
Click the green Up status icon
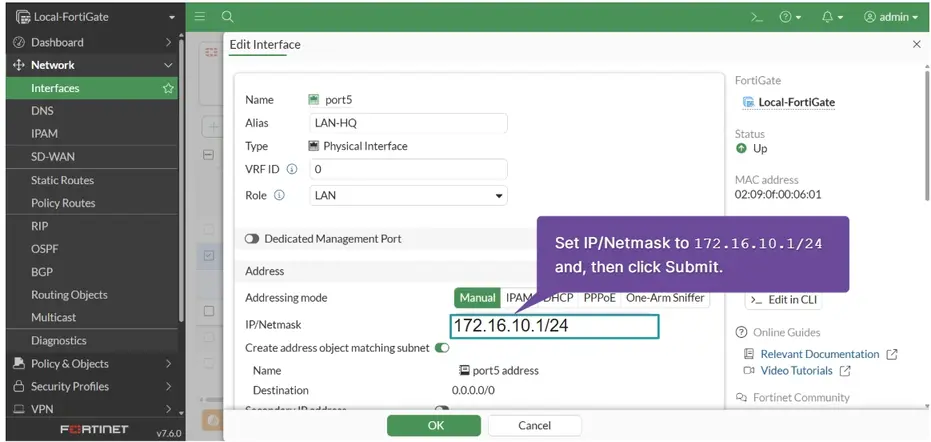coord(741,149)
